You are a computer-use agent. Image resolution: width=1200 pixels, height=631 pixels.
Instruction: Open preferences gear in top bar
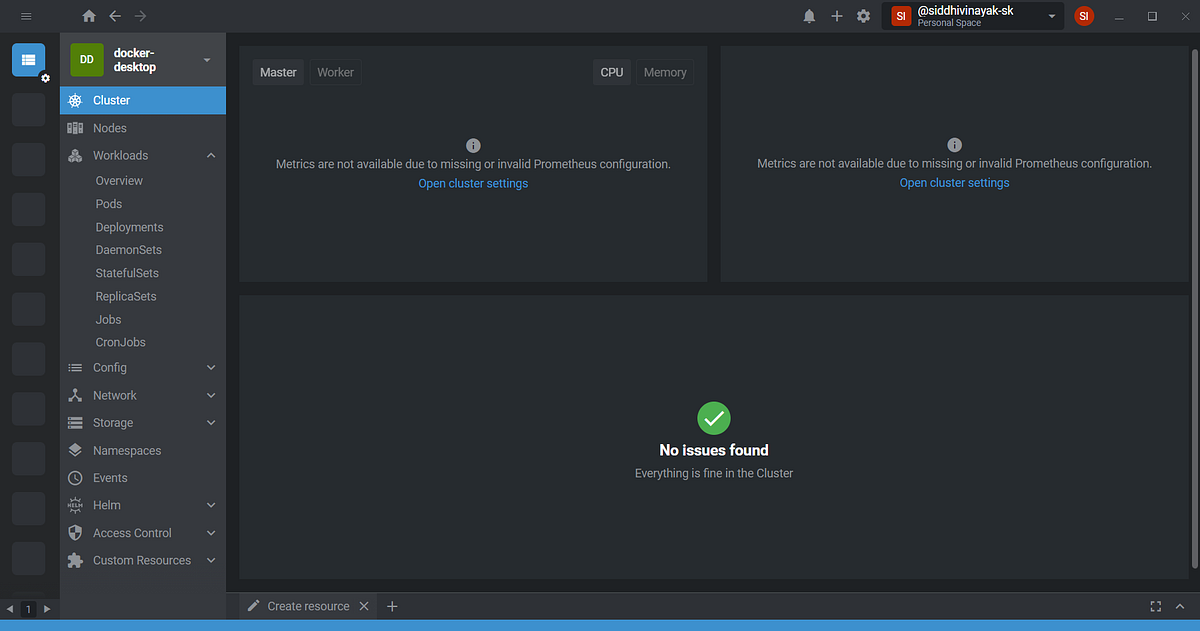(864, 16)
